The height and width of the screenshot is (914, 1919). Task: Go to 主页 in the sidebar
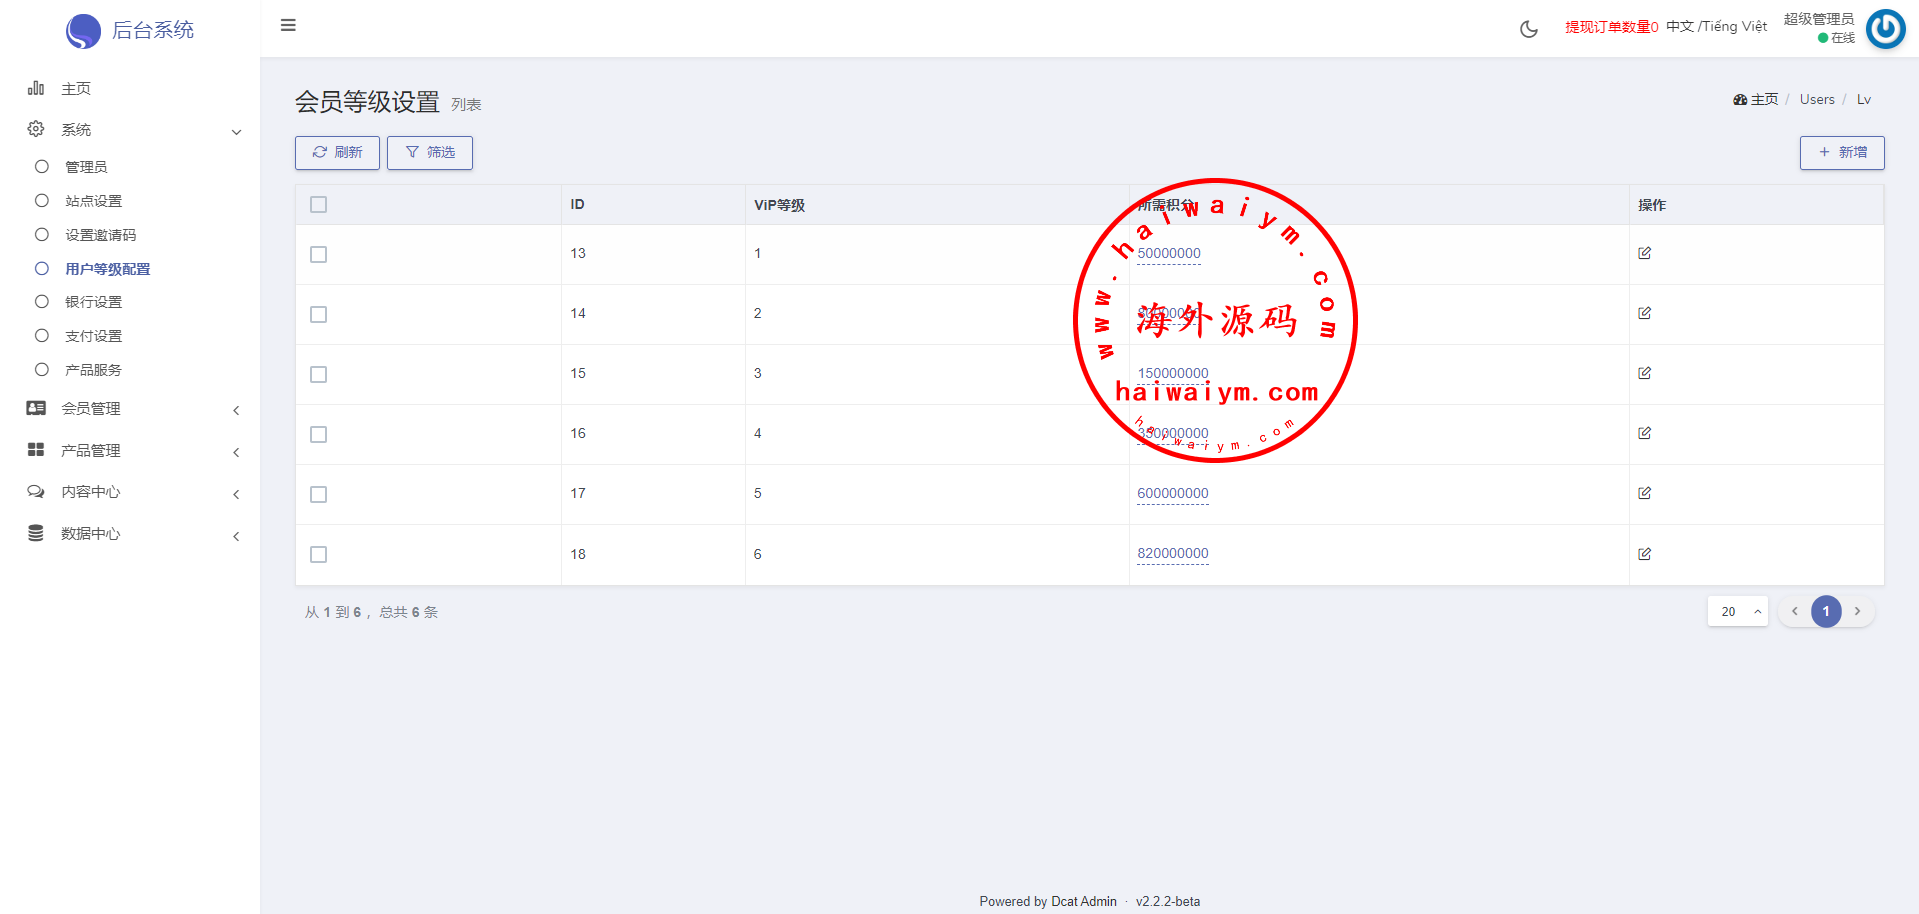76,89
